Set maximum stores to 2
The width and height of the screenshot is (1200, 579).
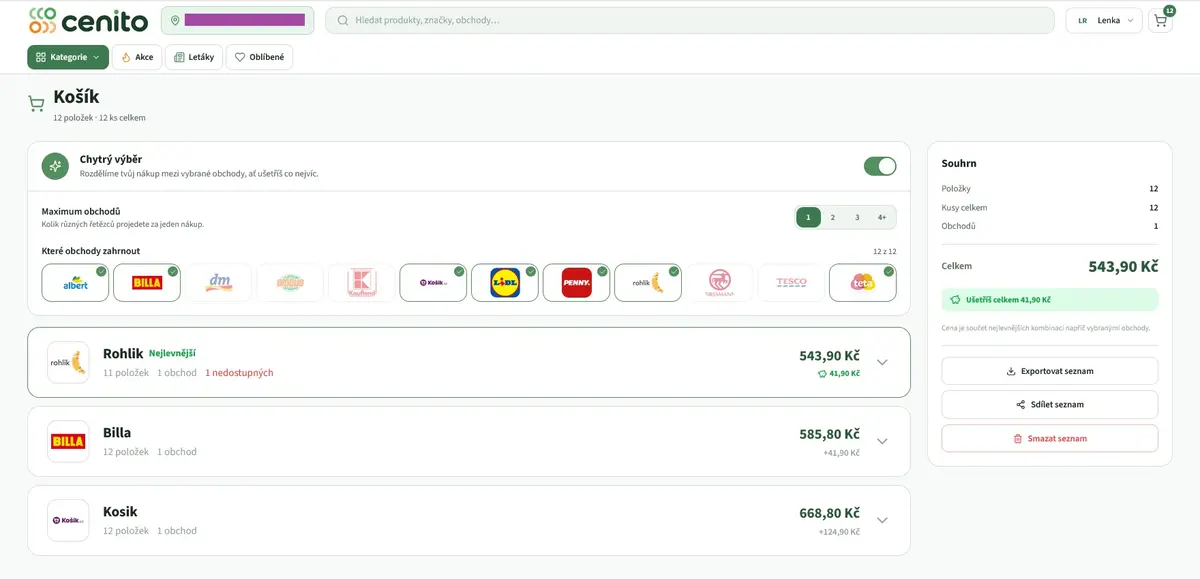coord(833,217)
